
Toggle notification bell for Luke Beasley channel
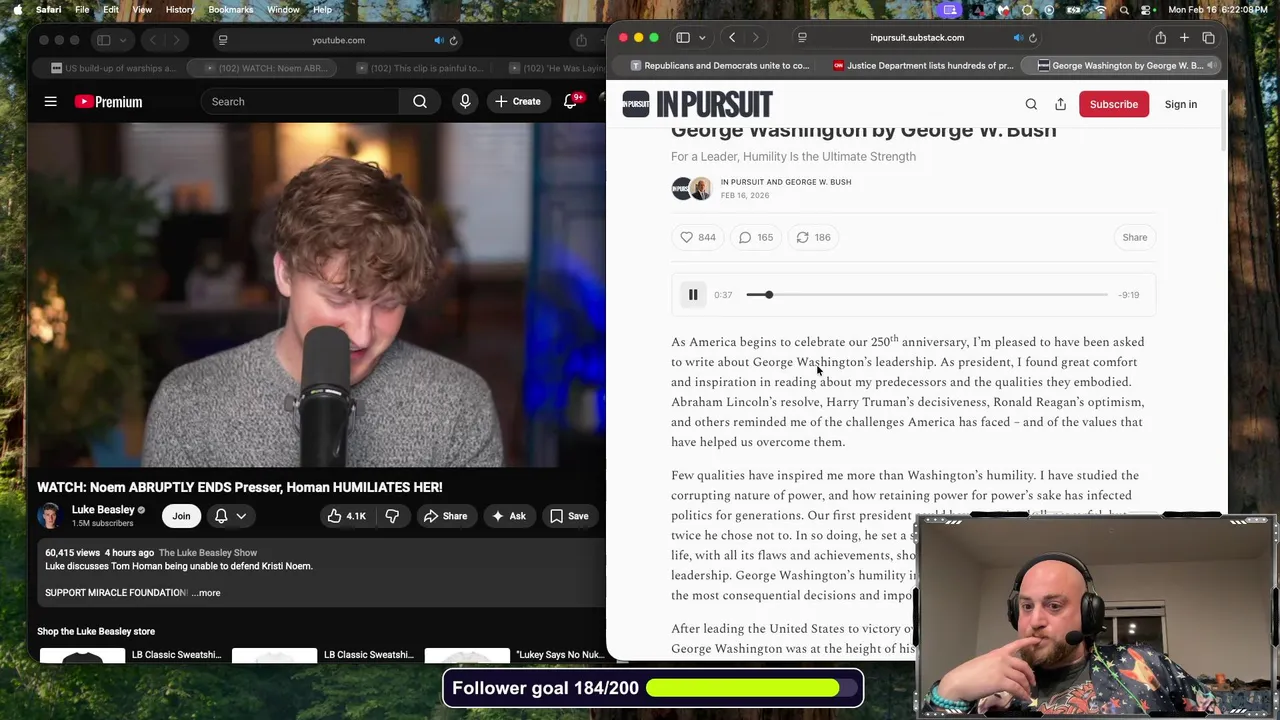click(x=221, y=516)
